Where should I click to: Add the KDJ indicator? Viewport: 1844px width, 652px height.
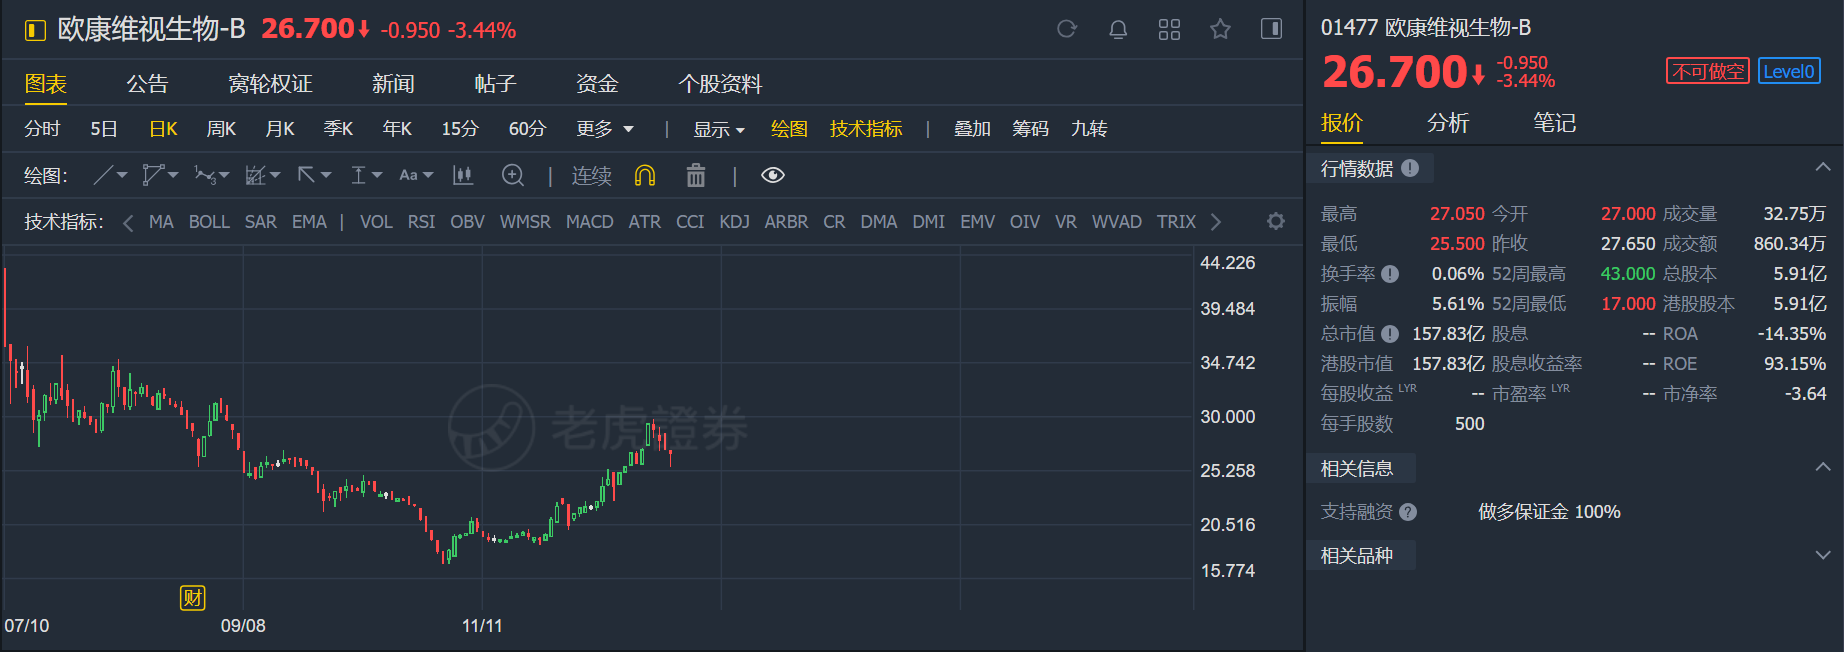click(735, 222)
